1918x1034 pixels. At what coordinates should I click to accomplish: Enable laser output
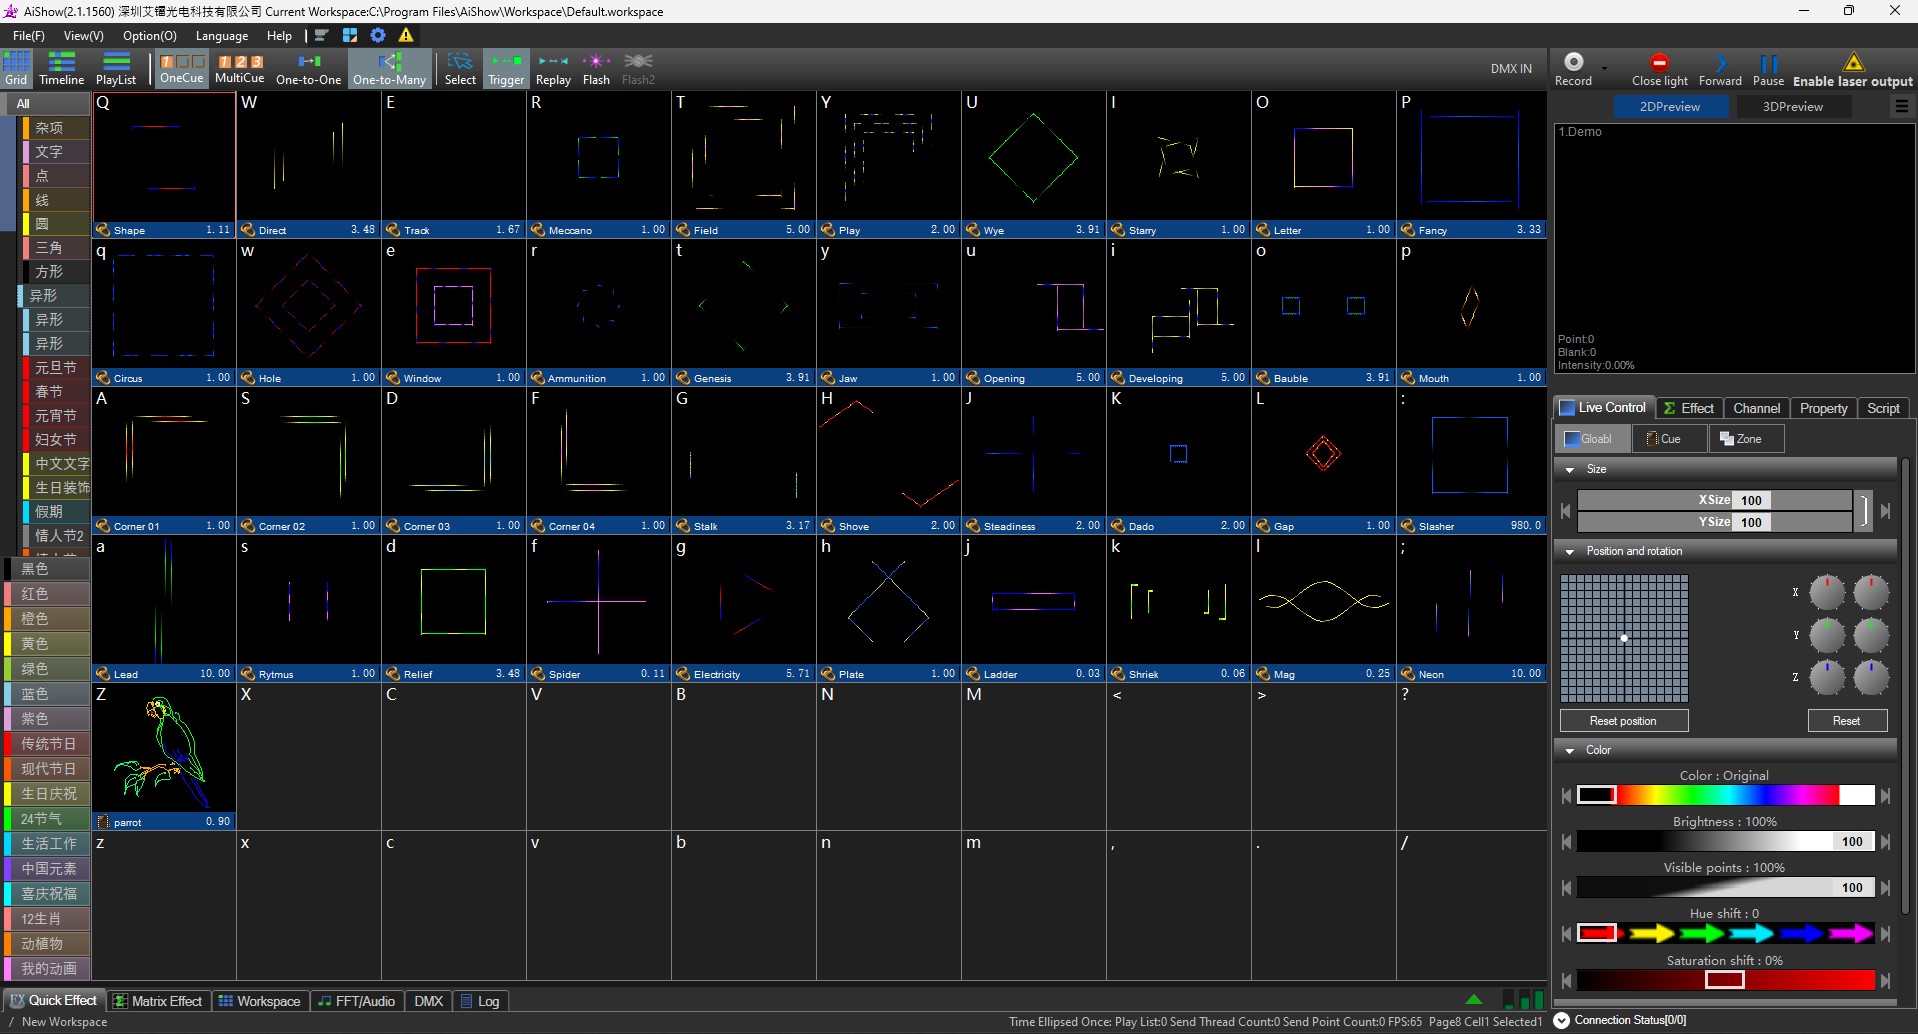tap(1853, 69)
